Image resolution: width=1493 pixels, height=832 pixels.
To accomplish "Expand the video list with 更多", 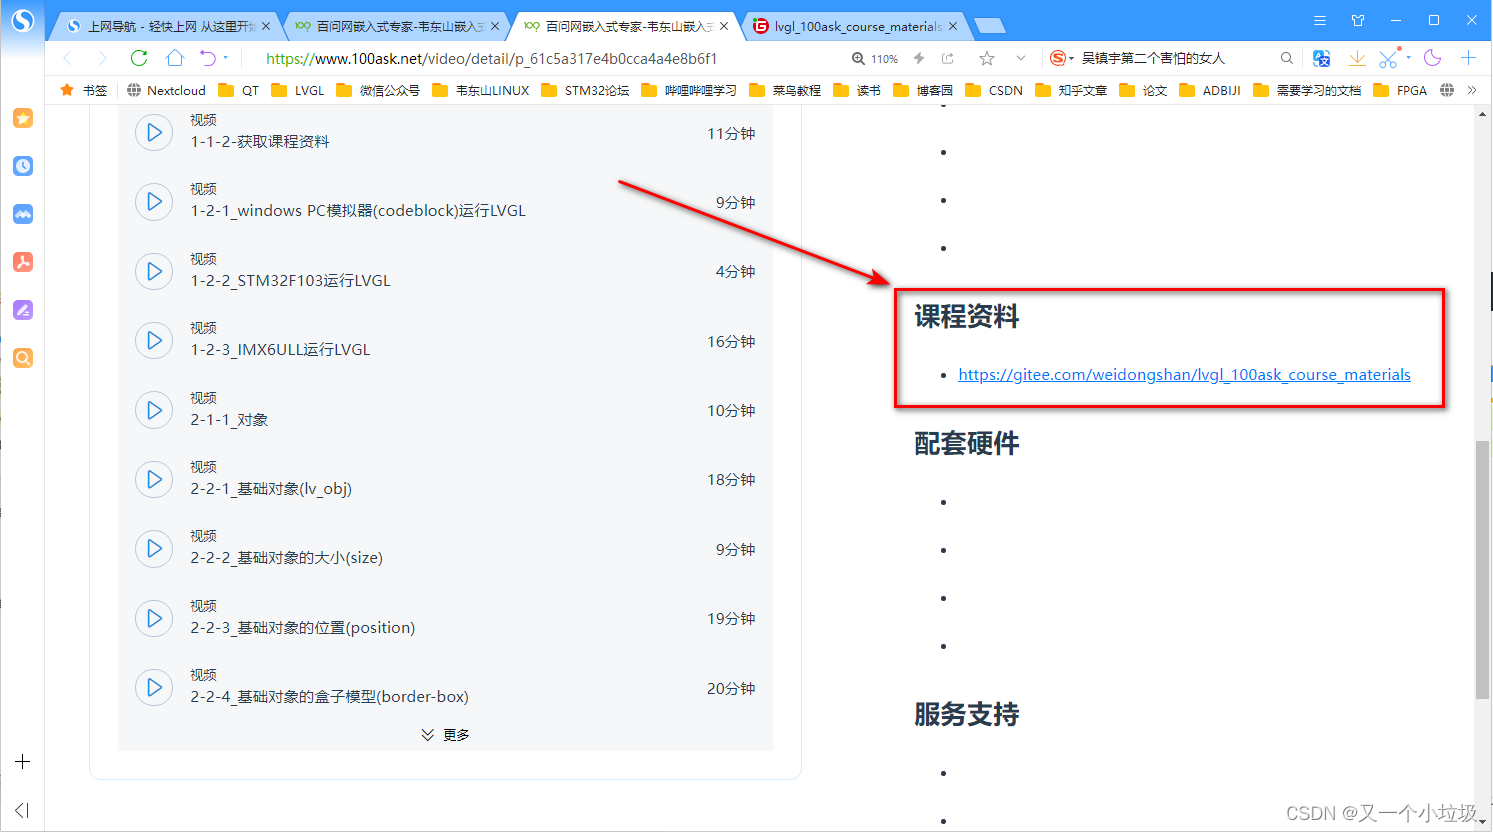I will coord(445,735).
